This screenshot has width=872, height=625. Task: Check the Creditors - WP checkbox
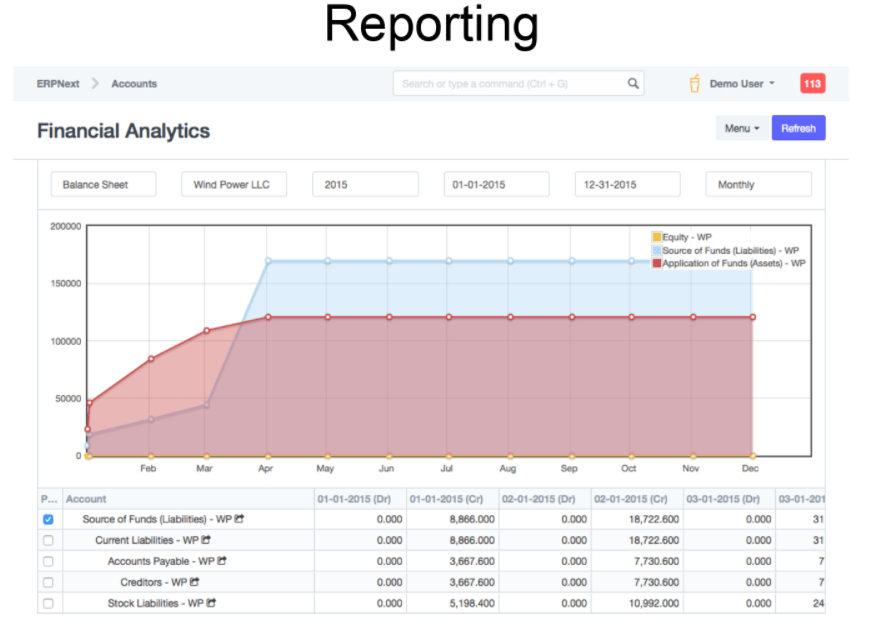(x=48, y=582)
